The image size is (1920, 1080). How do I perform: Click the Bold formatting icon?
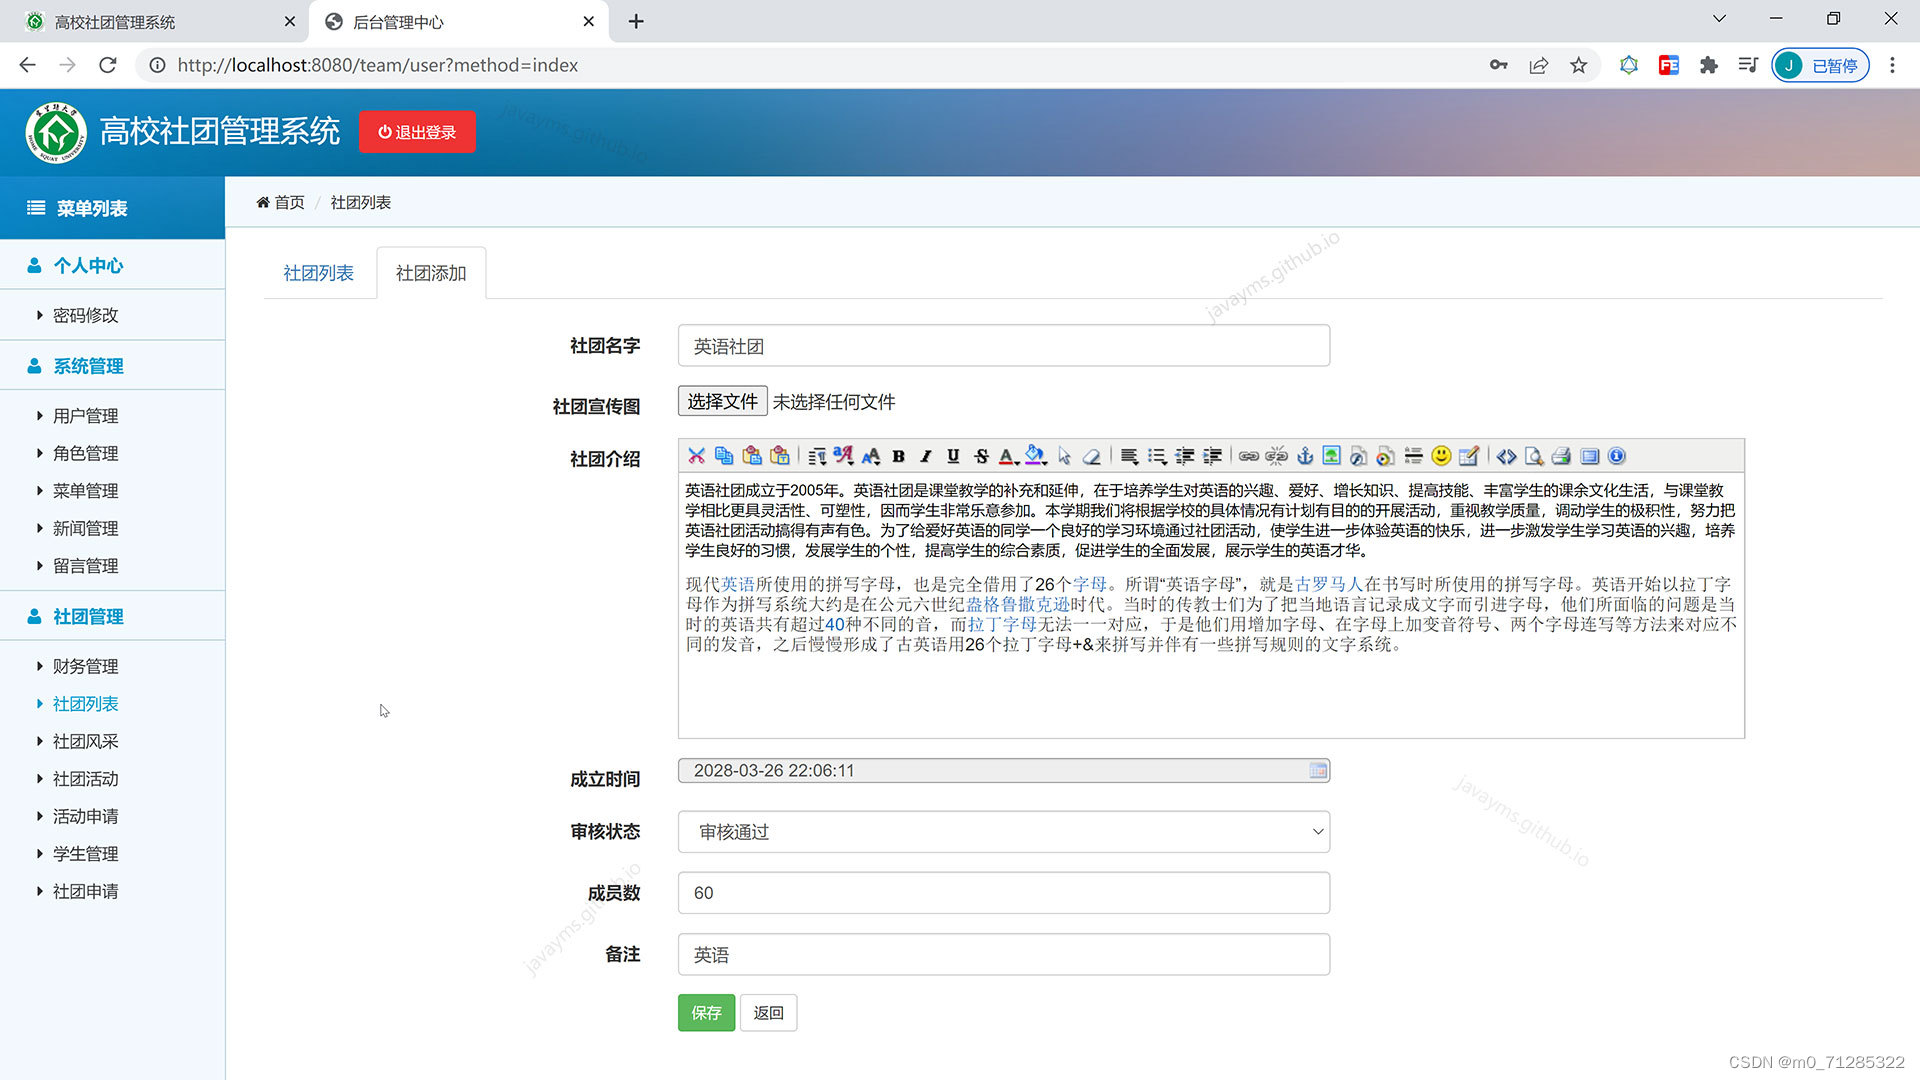click(898, 456)
